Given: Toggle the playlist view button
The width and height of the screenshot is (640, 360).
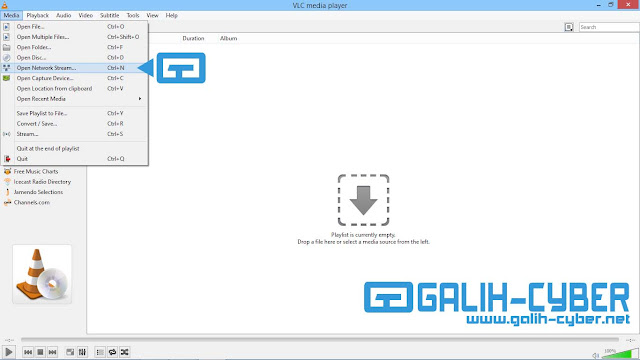Looking at the screenshot, I should (100, 352).
